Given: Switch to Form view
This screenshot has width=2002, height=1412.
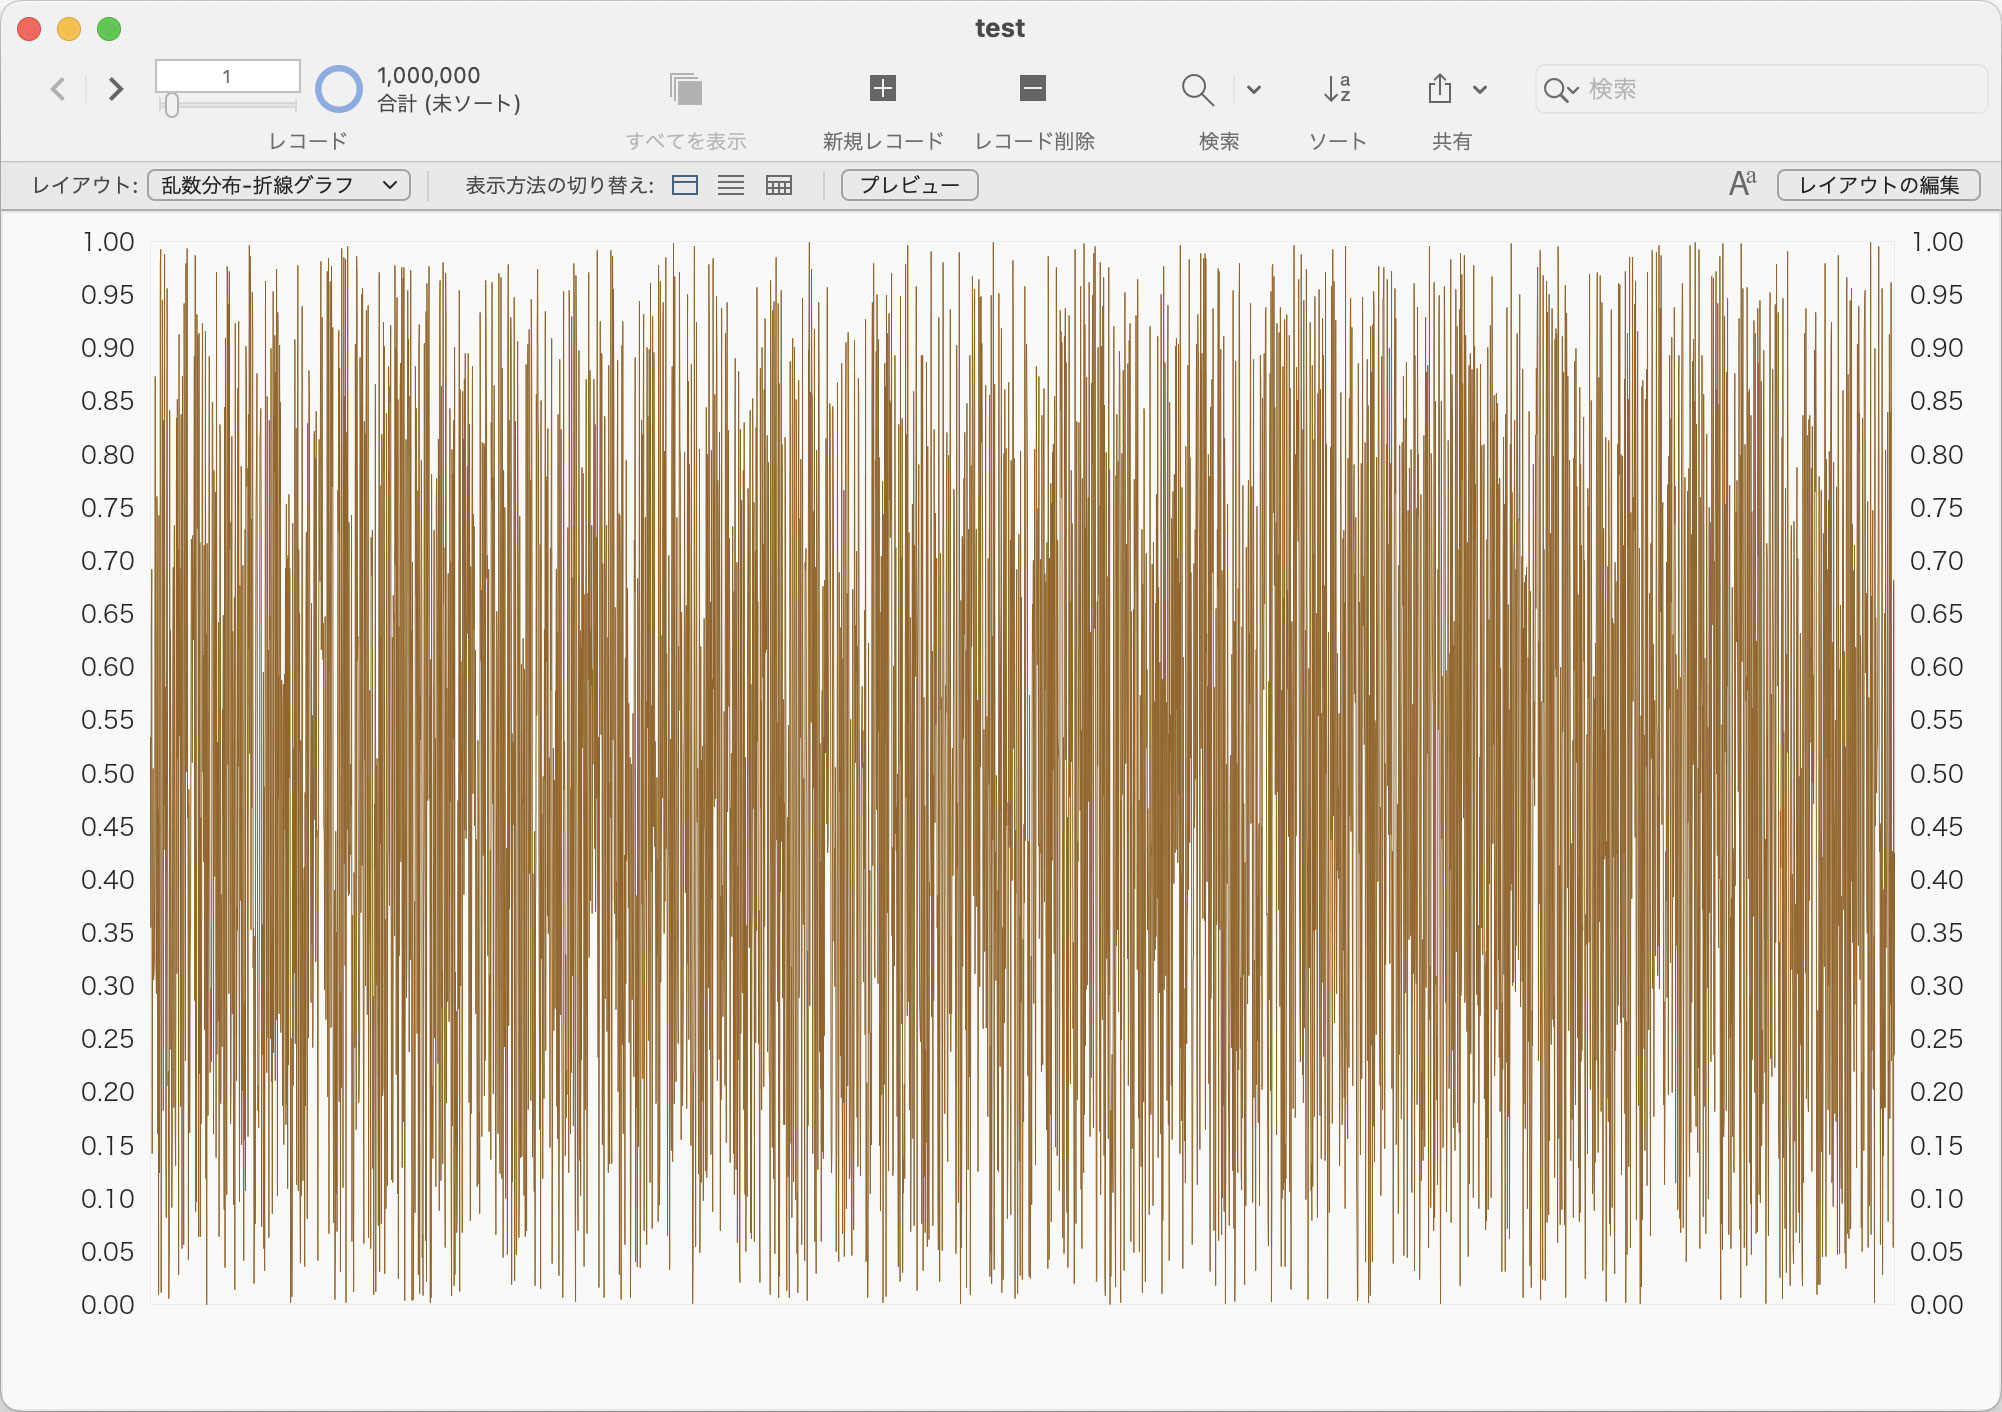Looking at the screenshot, I should point(685,185).
